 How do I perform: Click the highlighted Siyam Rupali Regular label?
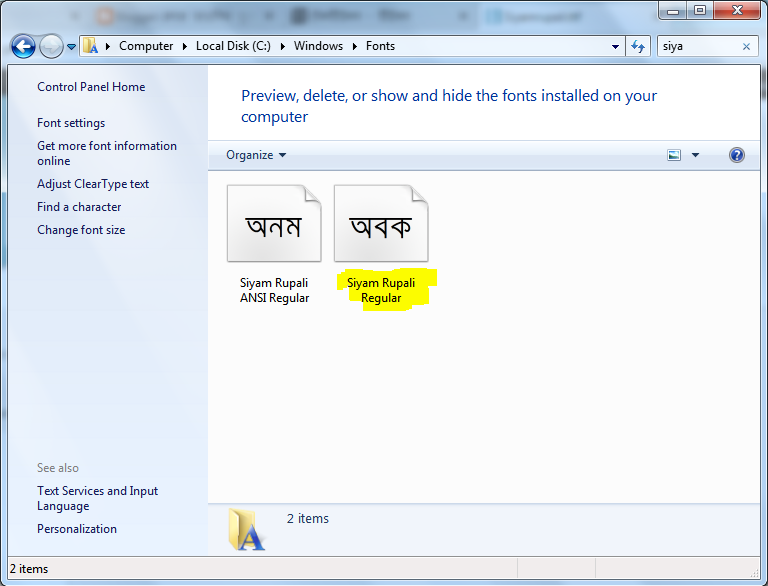381,291
